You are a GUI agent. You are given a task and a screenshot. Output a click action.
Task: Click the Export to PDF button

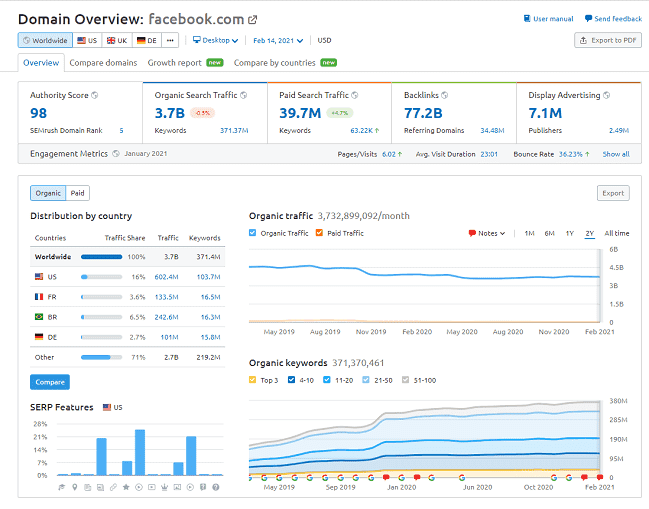point(608,40)
